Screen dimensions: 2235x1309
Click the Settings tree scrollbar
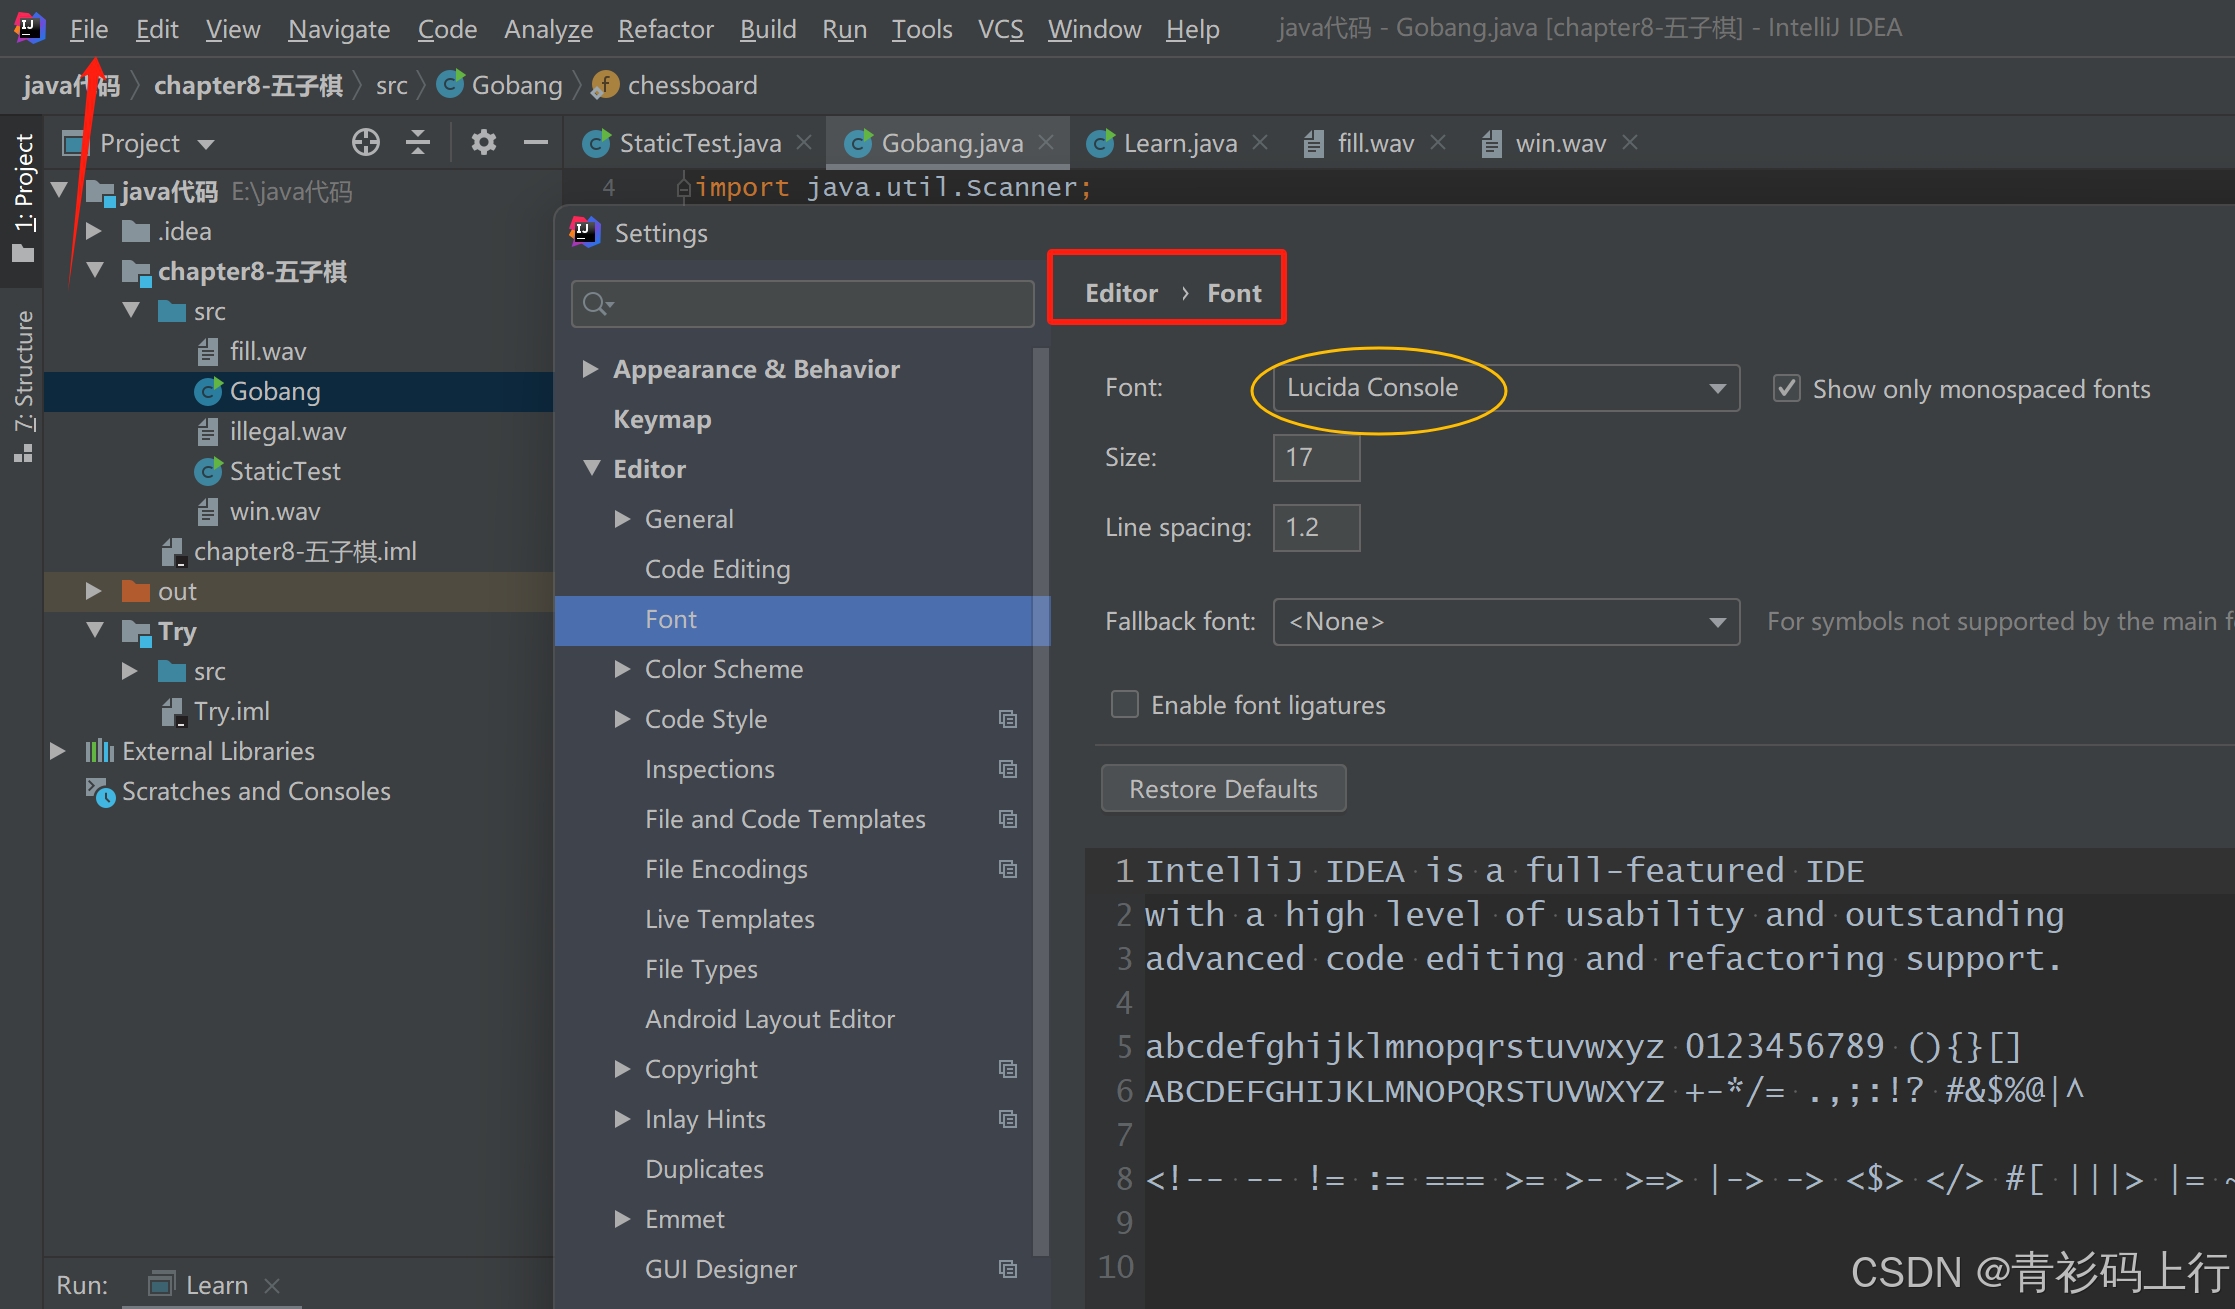coord(1040,800)
